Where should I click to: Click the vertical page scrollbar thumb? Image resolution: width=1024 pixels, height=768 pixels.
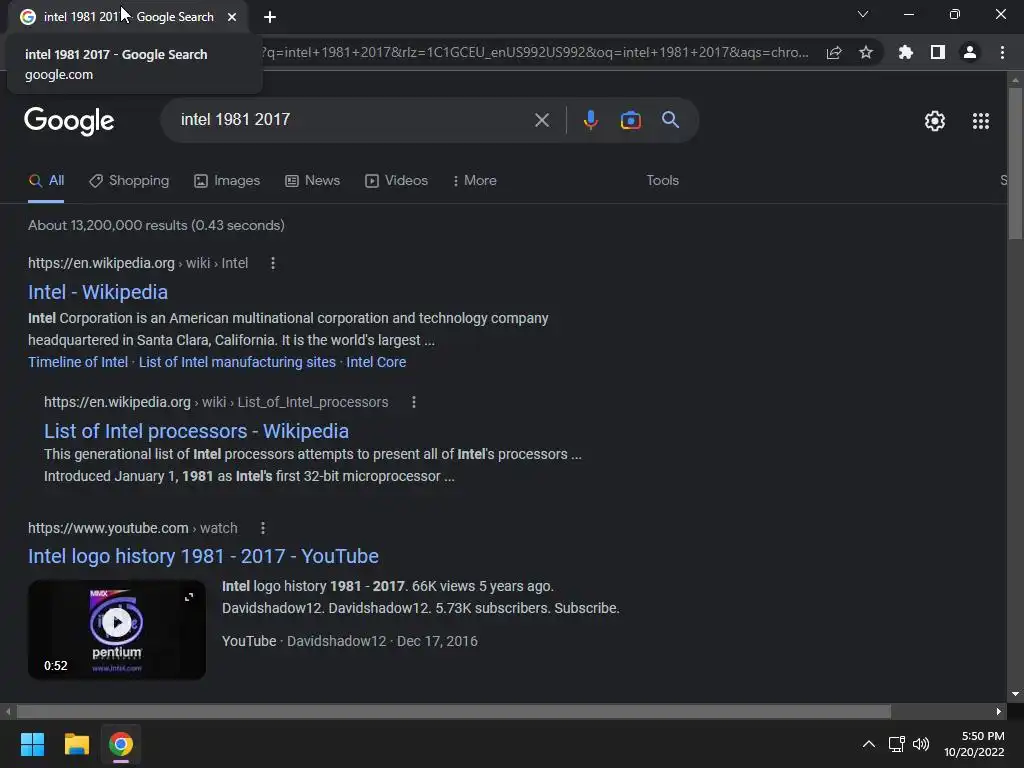coord(1015,163)
